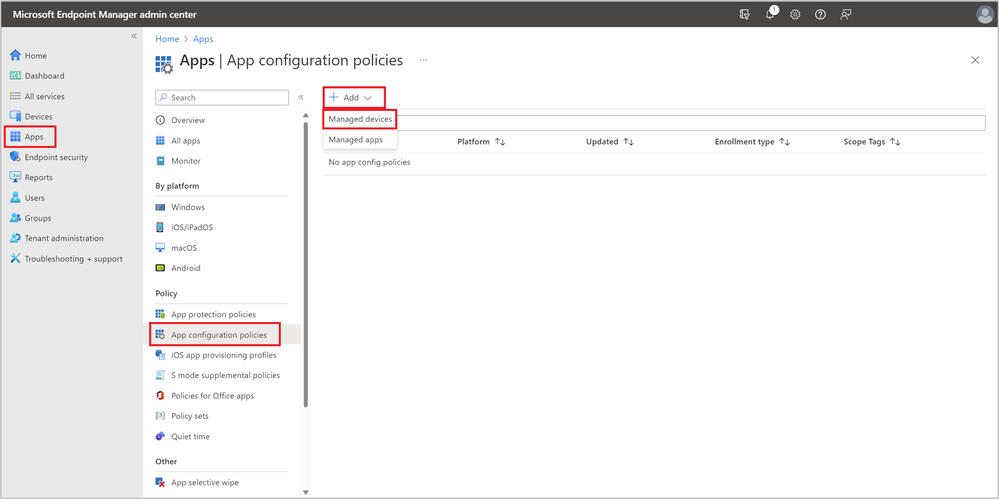The height and width of the screenshot is (499, 999).
Task: Collapse the left navigation sidebar
Action: pos(134,36)
